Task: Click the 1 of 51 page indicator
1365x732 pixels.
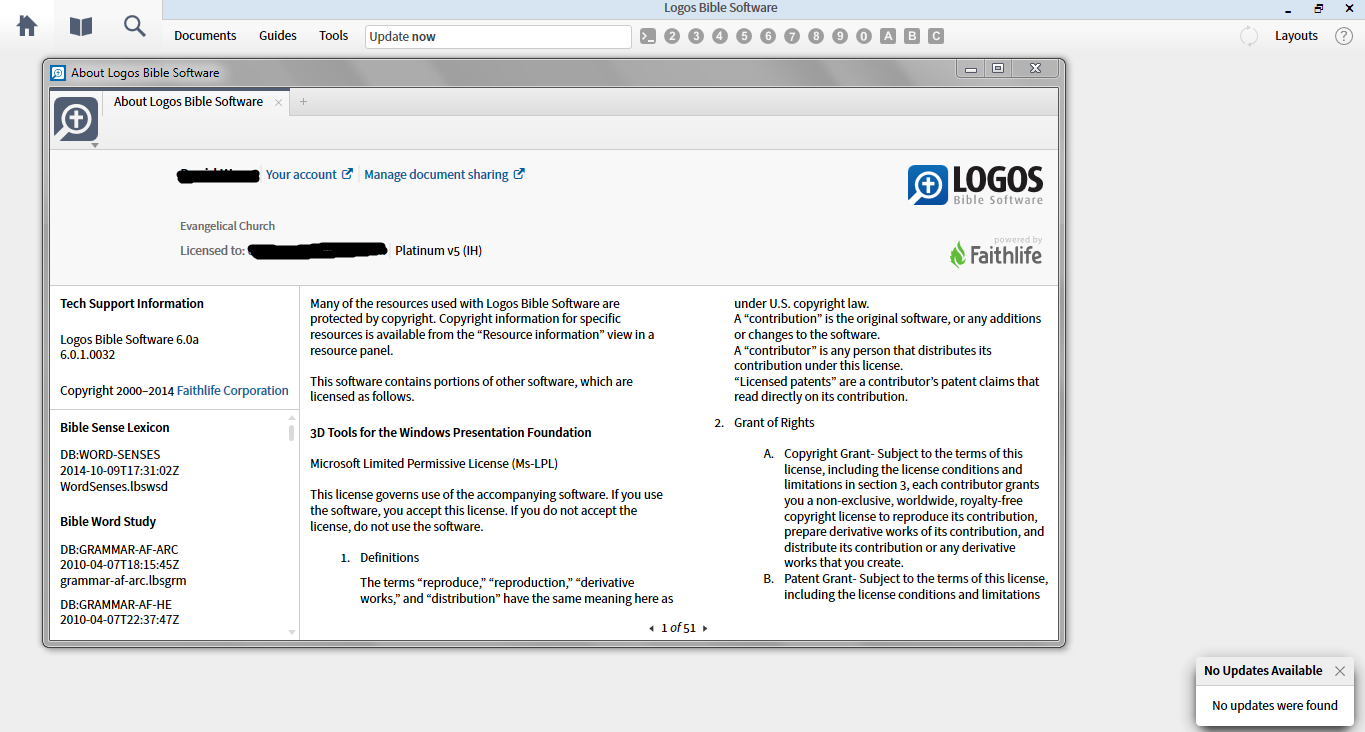Action: click(x=678, y=628)
